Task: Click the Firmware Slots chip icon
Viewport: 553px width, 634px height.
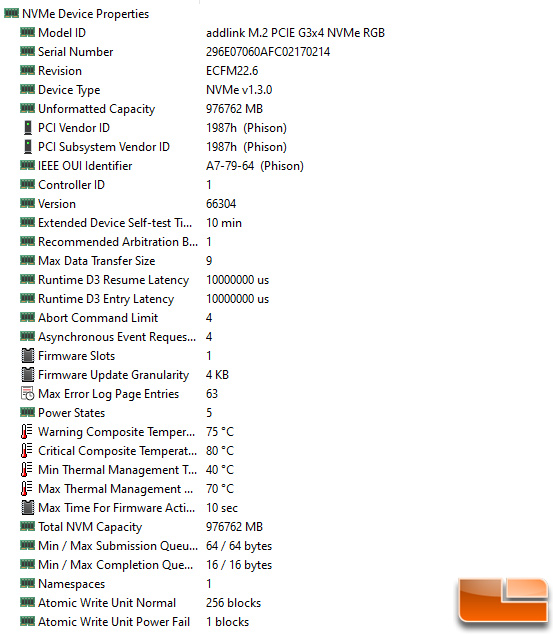Action: coord(27,356)
